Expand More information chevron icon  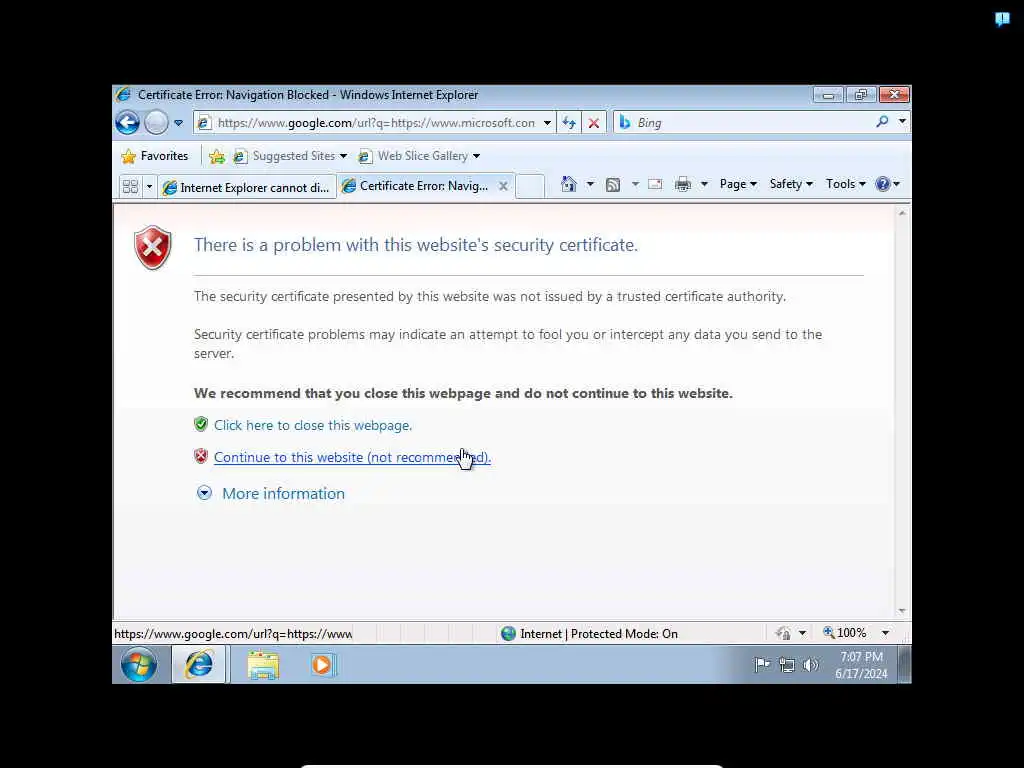pos(204,493)
